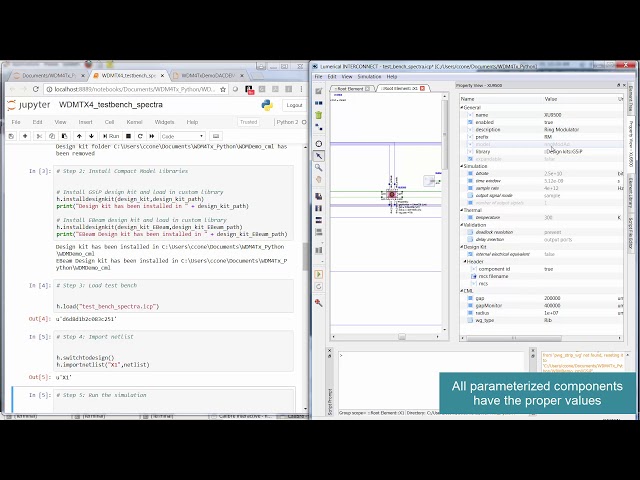
Task: Open the Widgets menu in Jupyter
Action: (x=164, y=122)
